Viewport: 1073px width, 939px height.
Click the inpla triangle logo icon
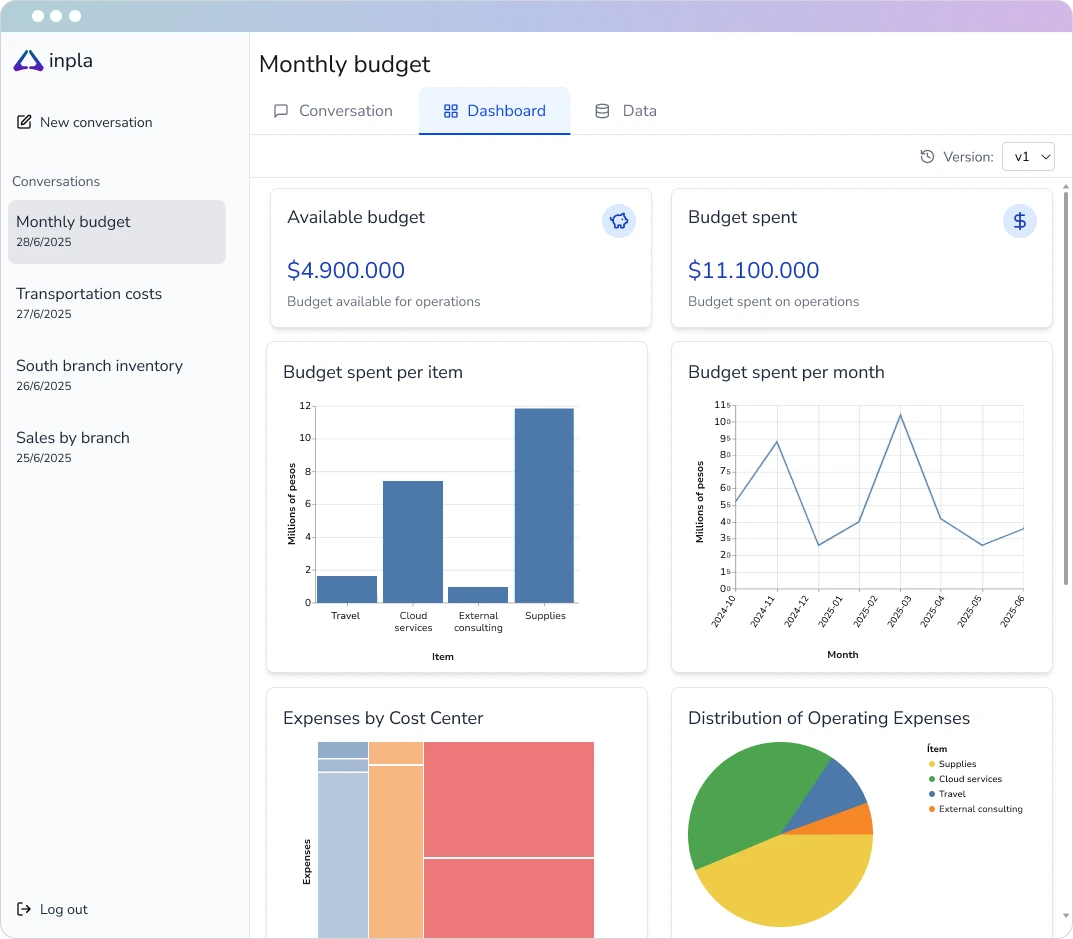tap(28, 61)
